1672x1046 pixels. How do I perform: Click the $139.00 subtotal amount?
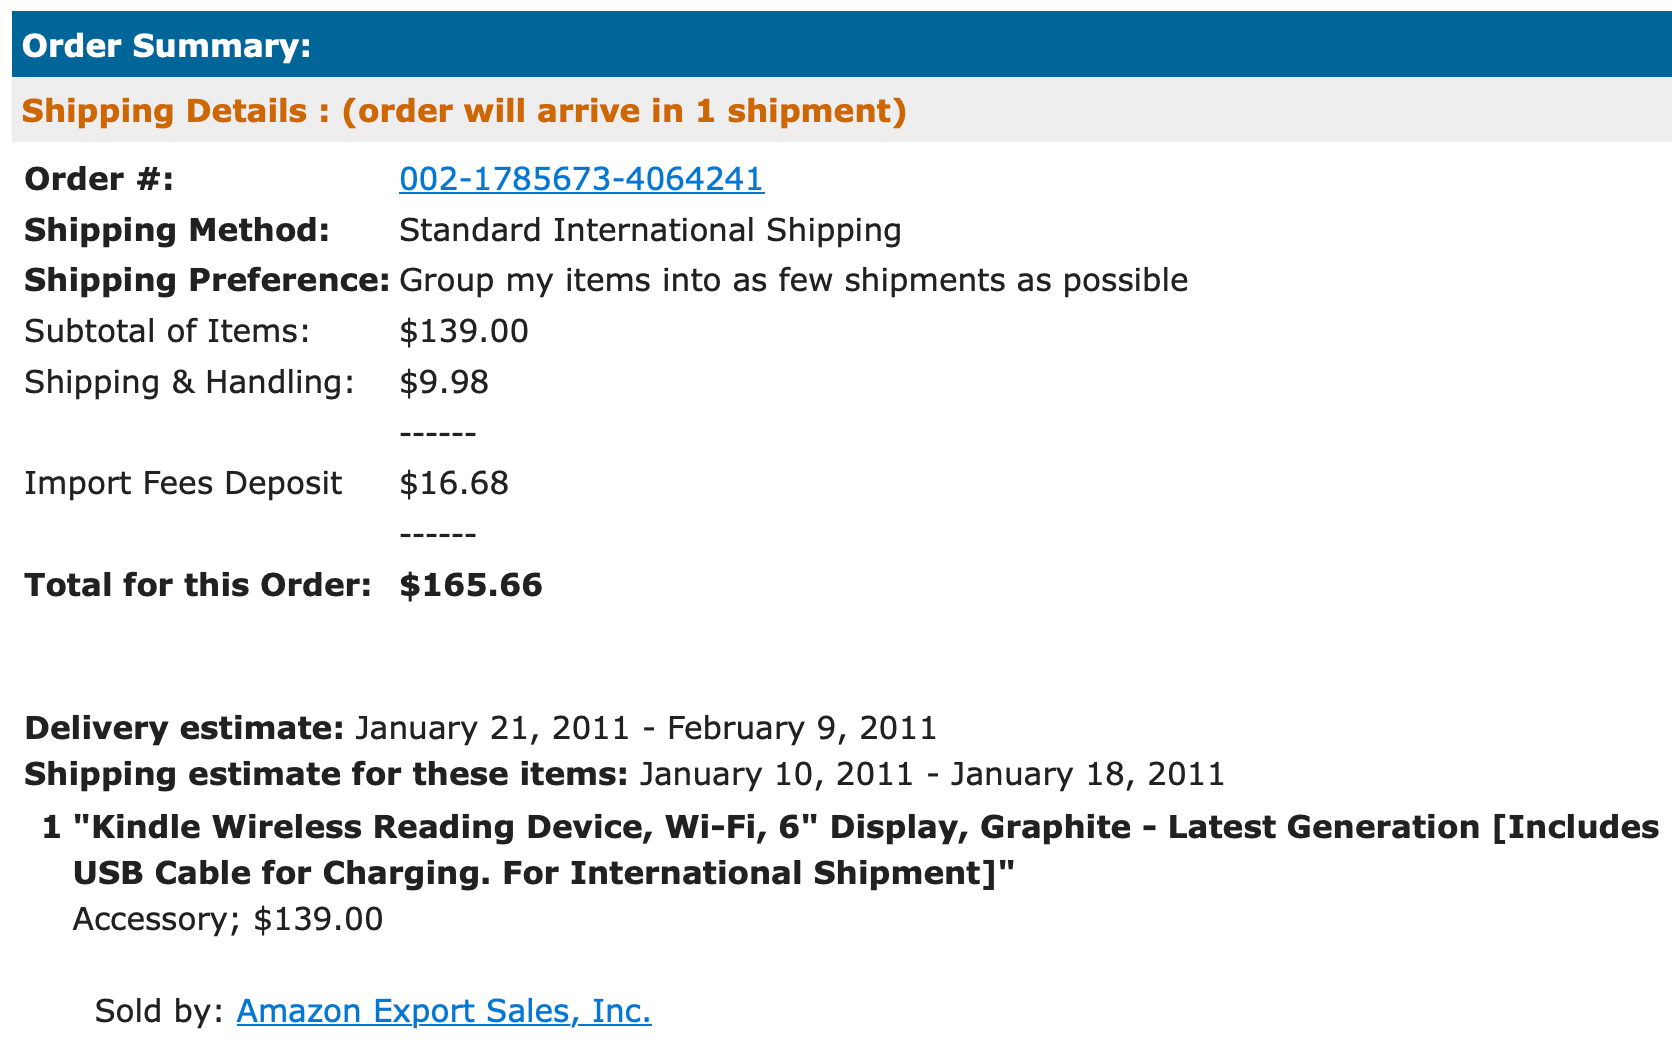(x=464, y=331)
